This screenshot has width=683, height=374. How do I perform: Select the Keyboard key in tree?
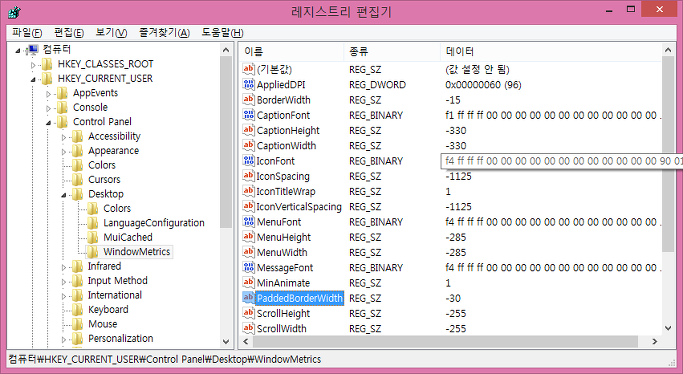click(108, 310)
